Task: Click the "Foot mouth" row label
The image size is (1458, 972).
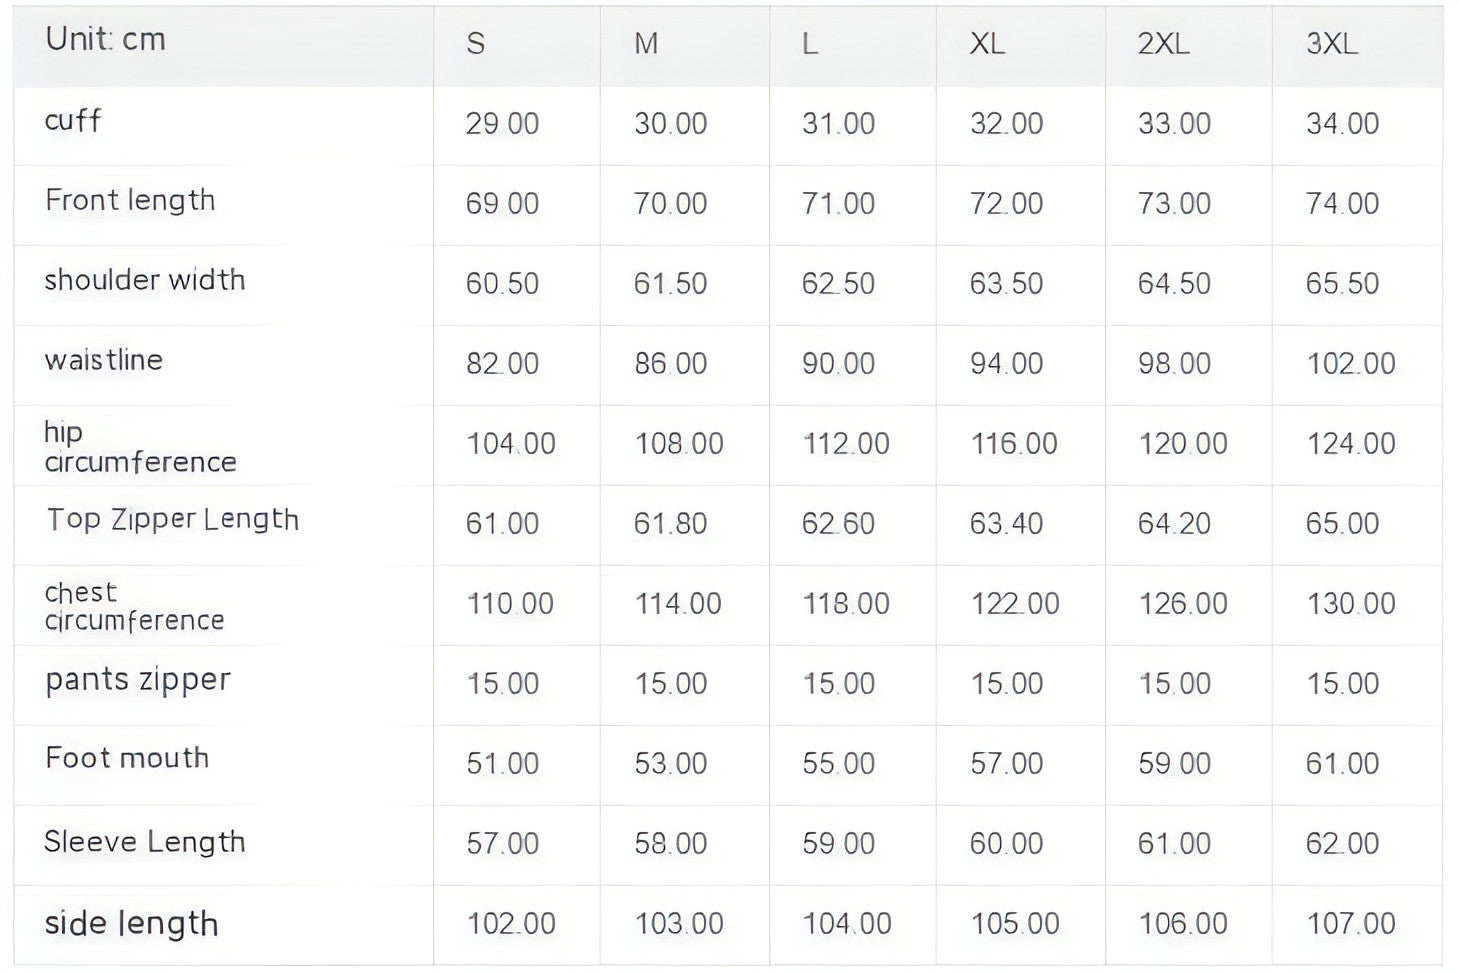Action: pyautogui.click(x=127, y=758)
